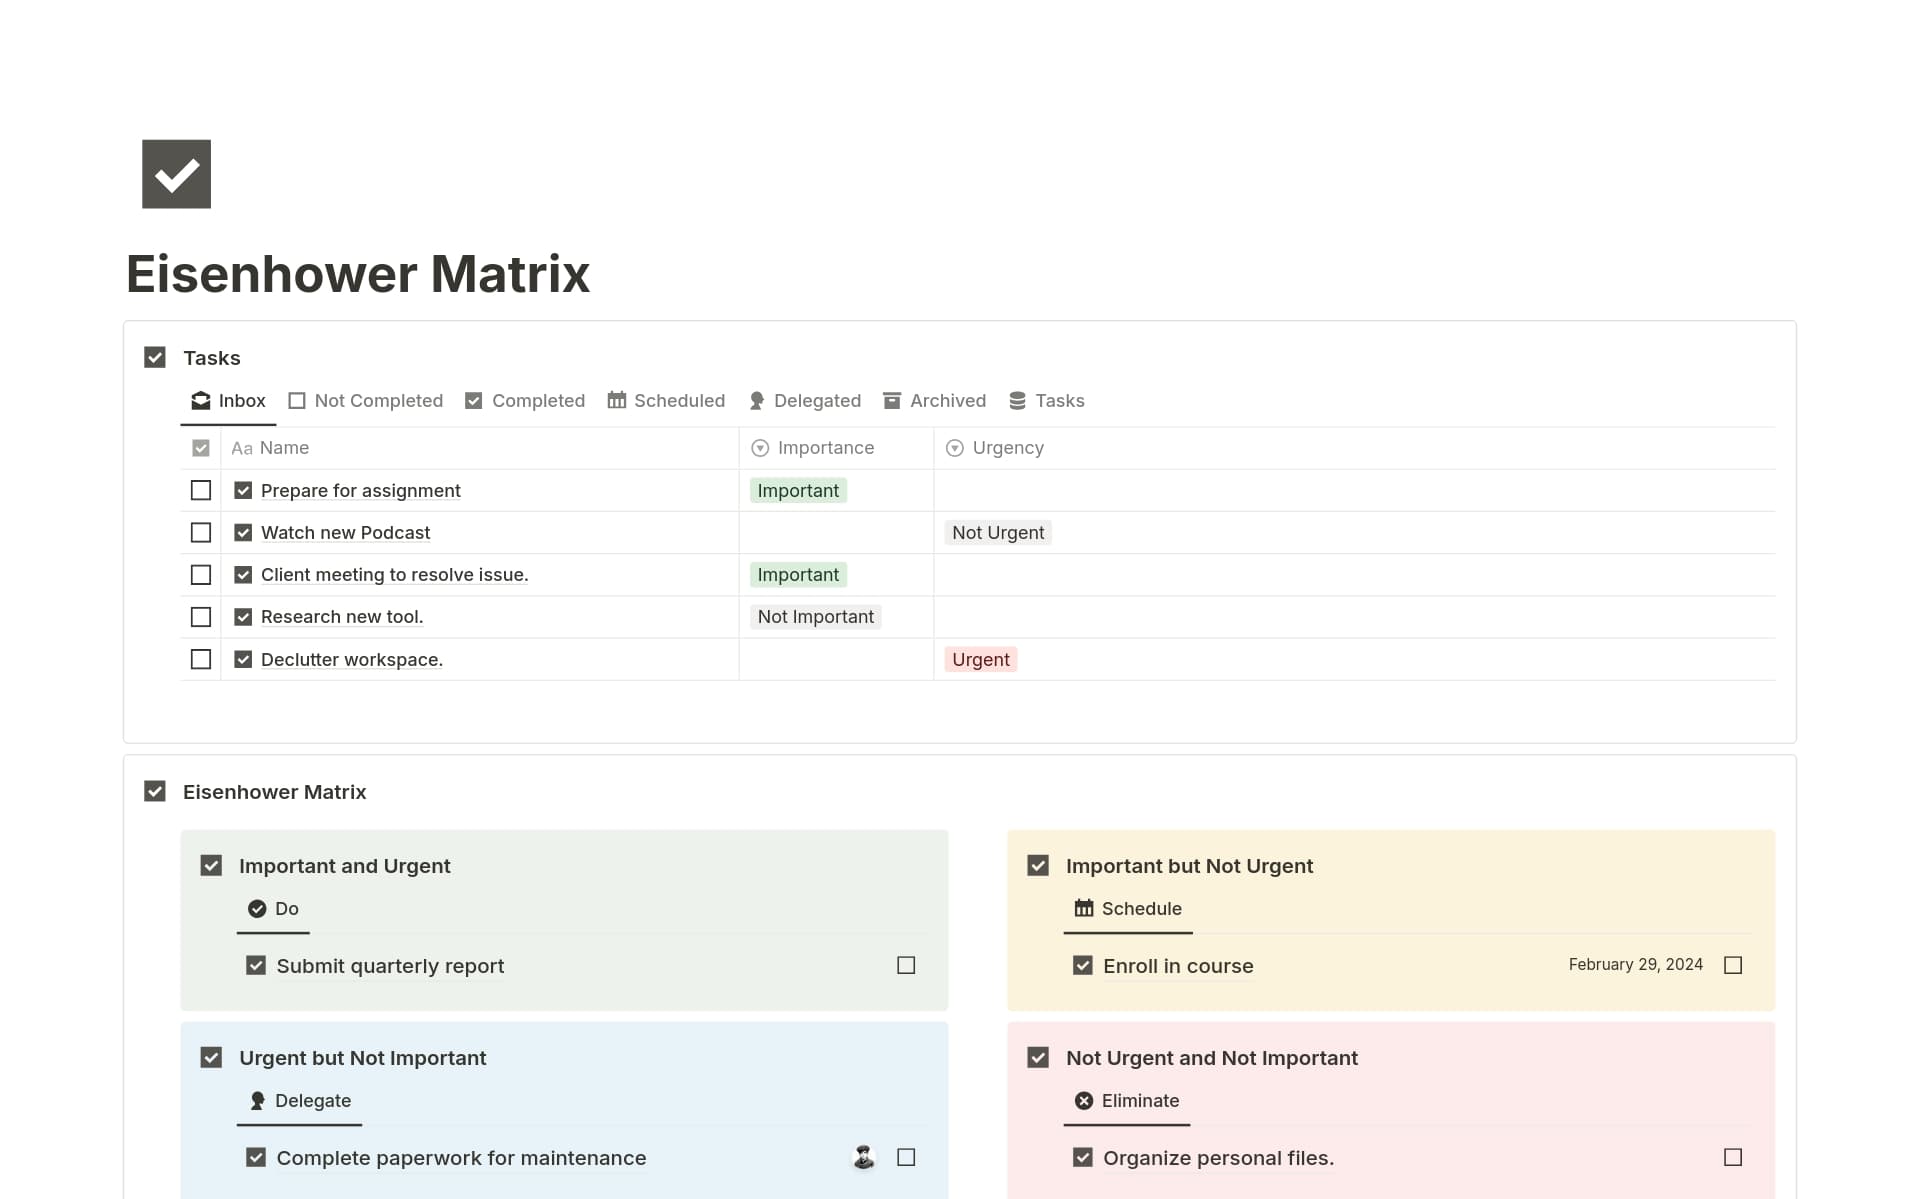Click the Eisenhower Matrix section checkmark icon
The image size is (1920, 1199).
click(155, 792)
